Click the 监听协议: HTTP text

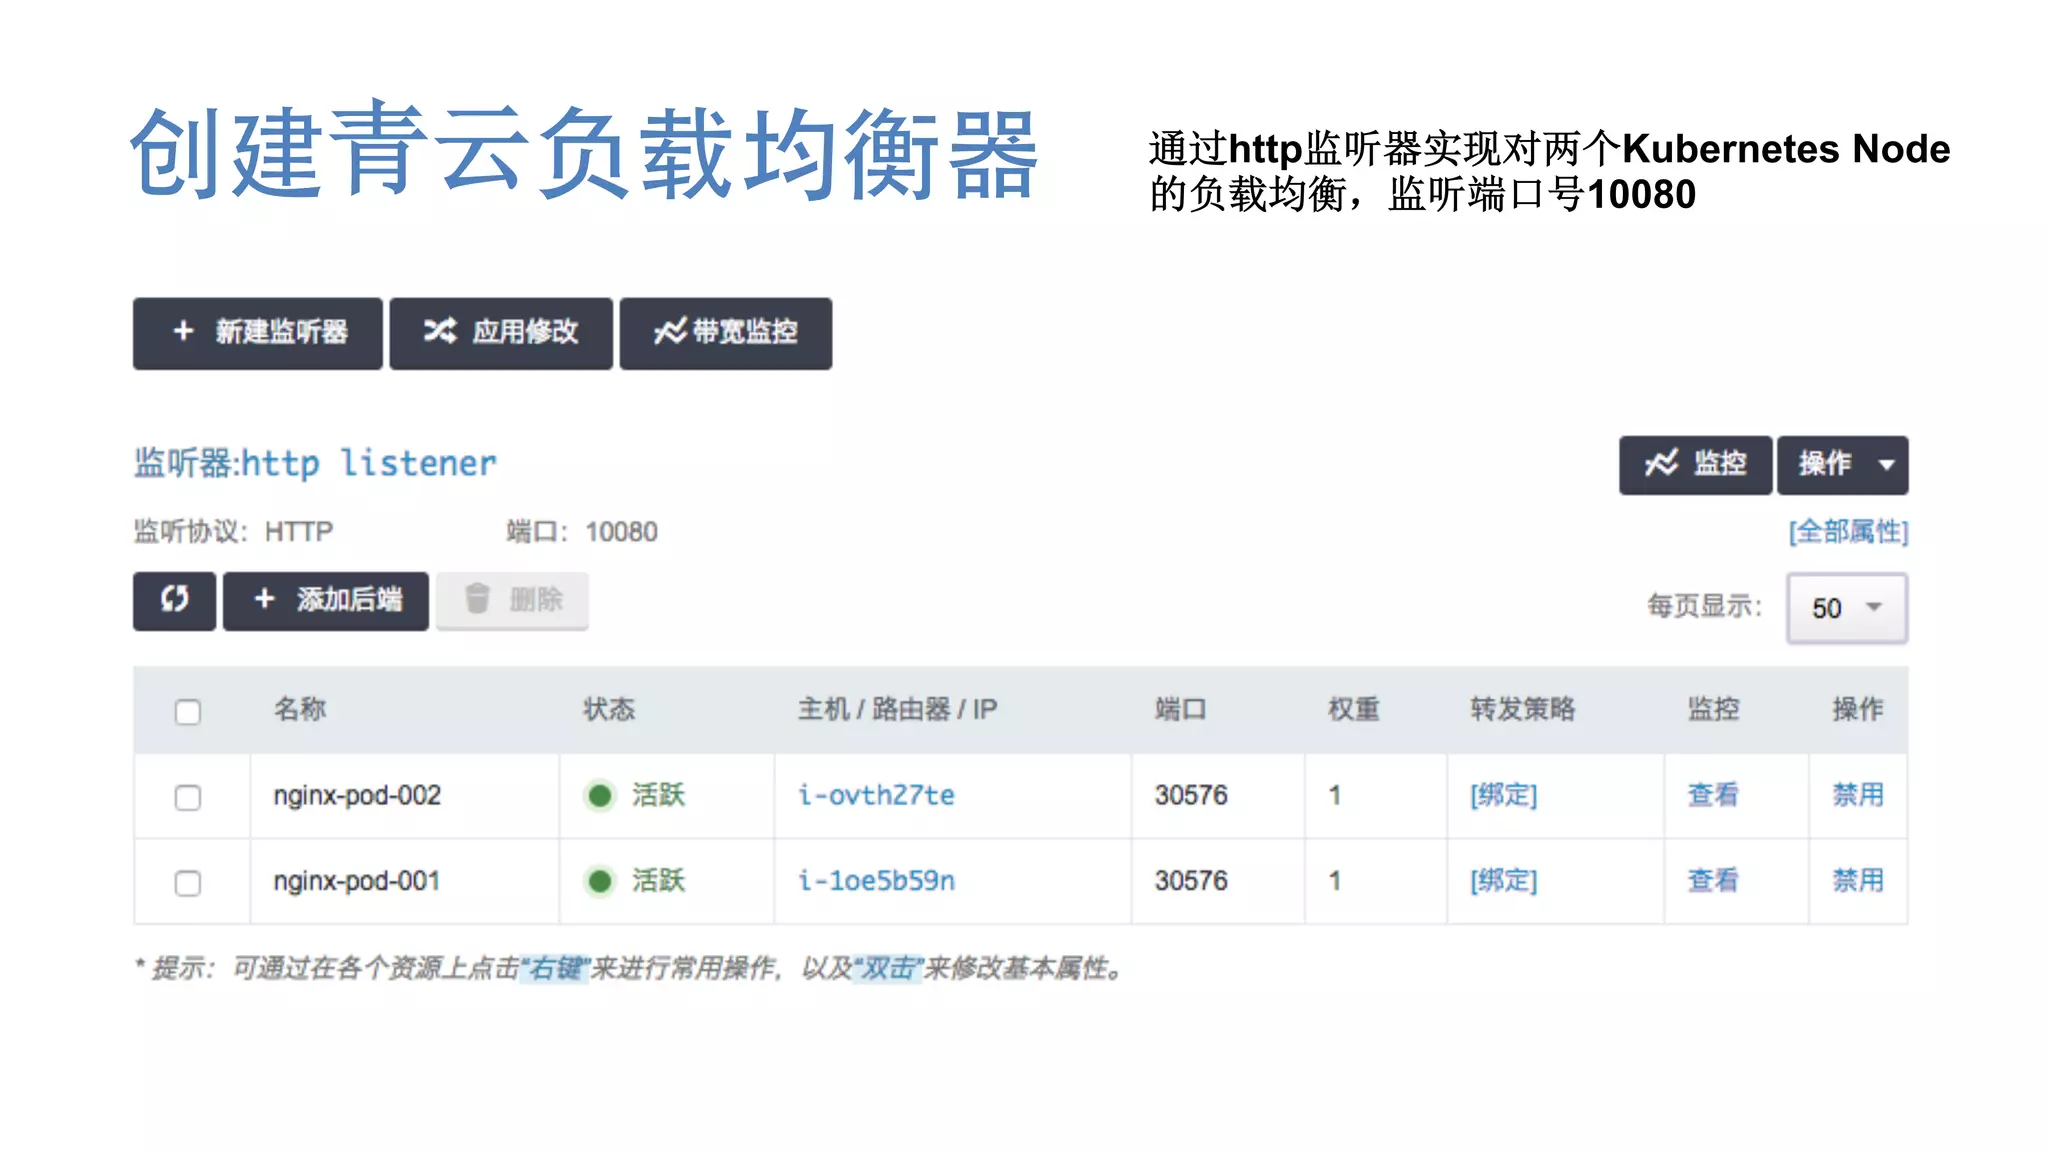pyautogui.click(x=233, y=531)
